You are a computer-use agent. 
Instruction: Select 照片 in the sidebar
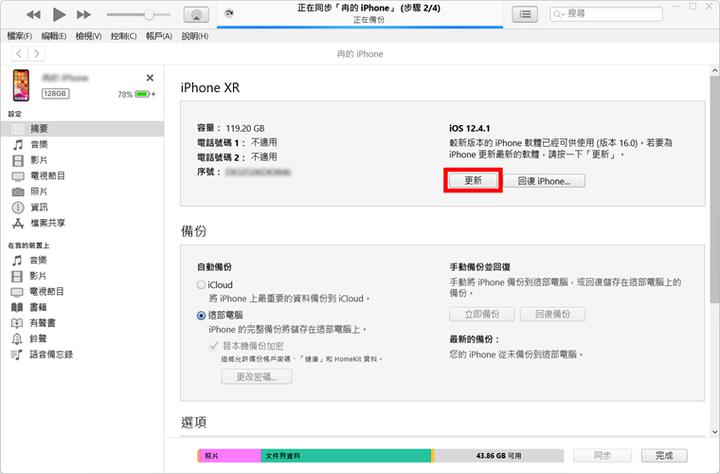click(82, 192)
